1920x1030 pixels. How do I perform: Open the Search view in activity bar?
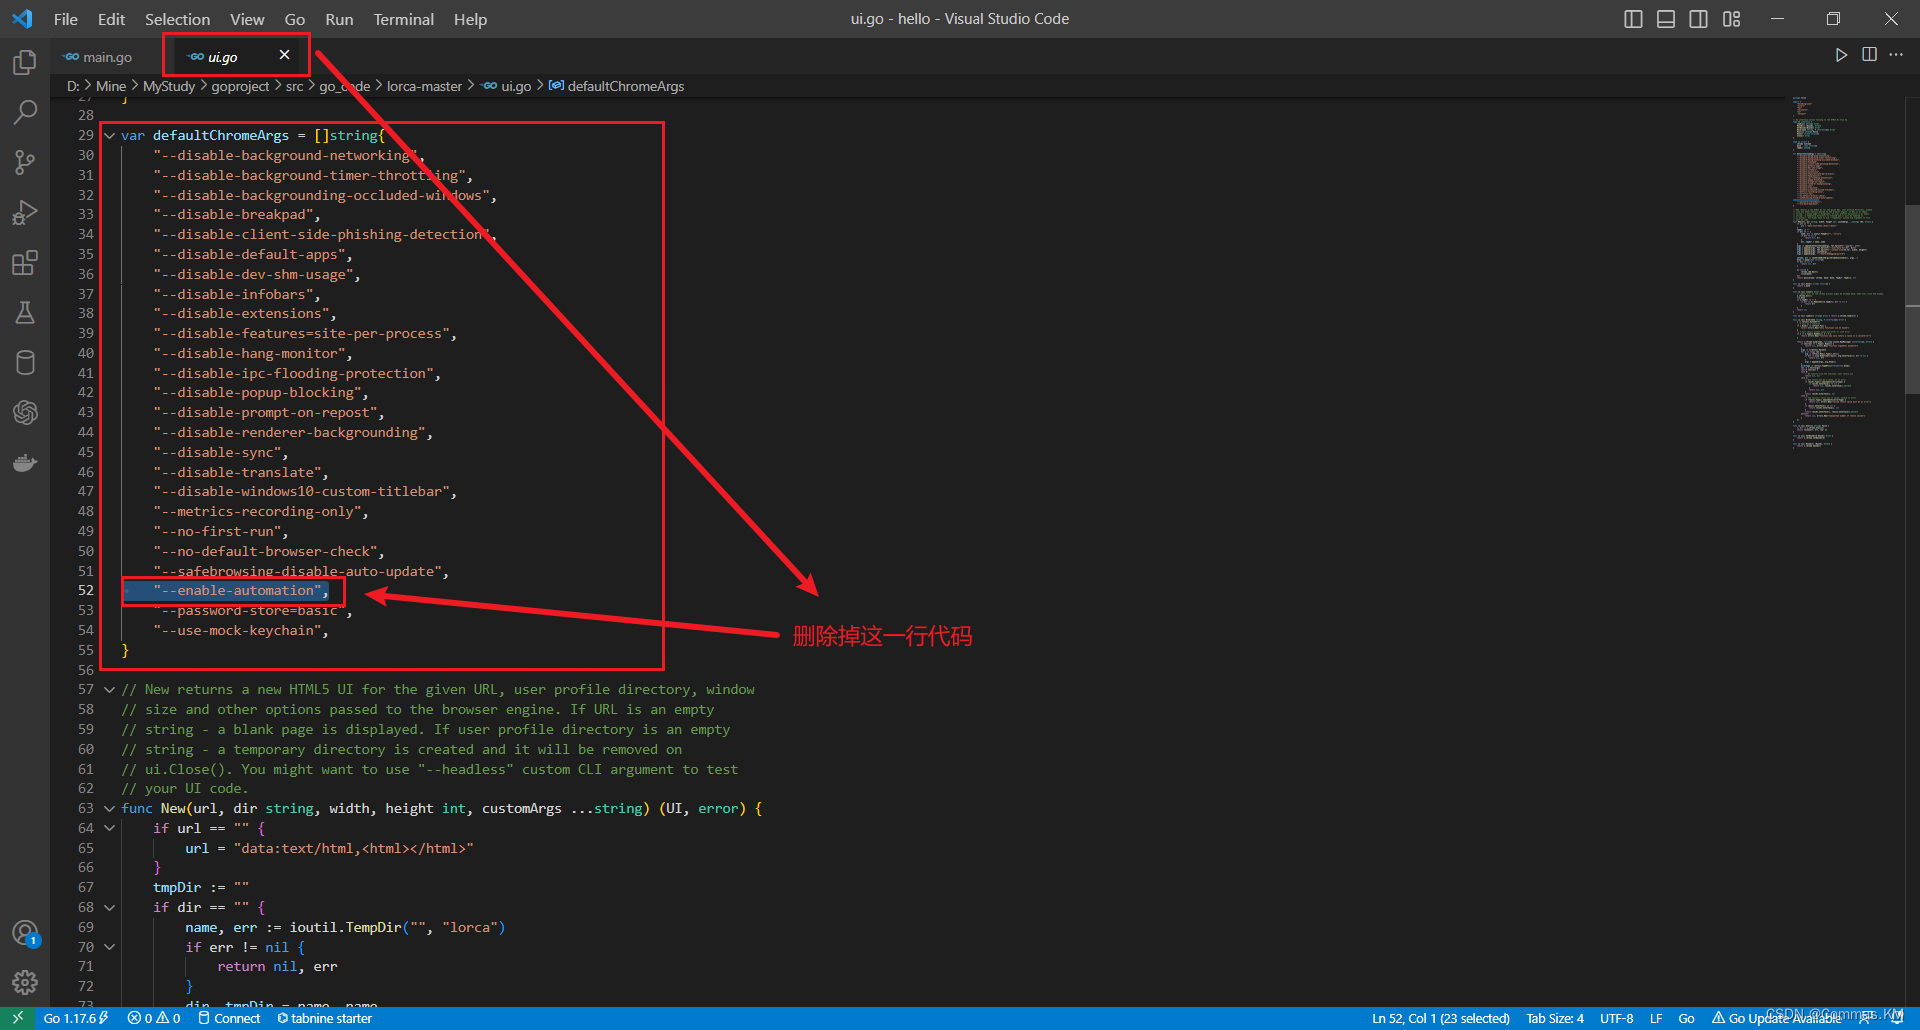tap(25, 112)
